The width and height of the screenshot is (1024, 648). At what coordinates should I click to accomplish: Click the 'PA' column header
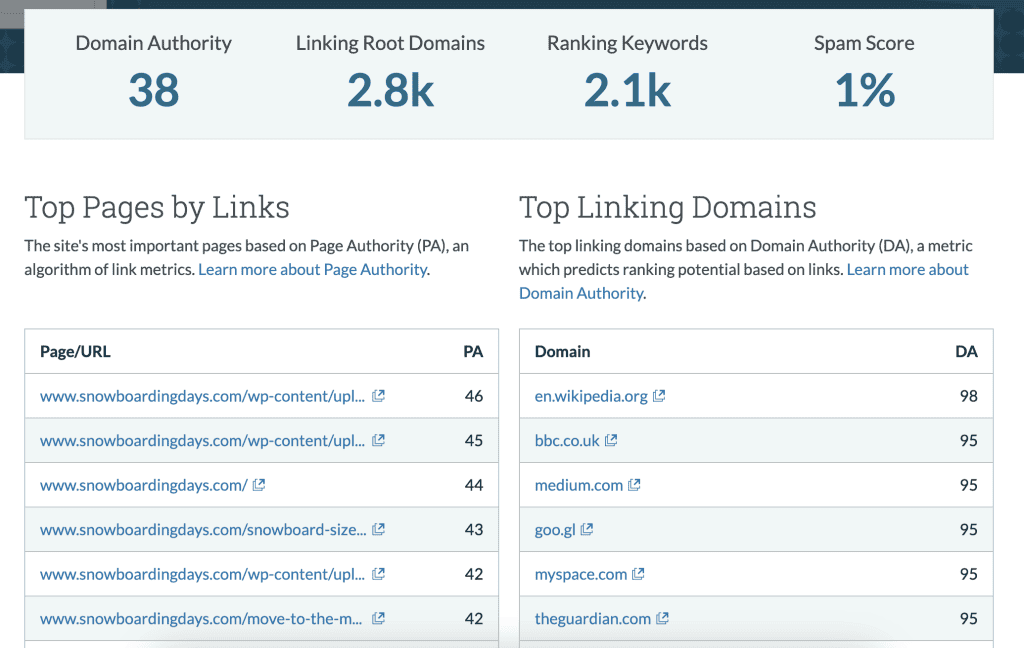click(x=473, y=351)
